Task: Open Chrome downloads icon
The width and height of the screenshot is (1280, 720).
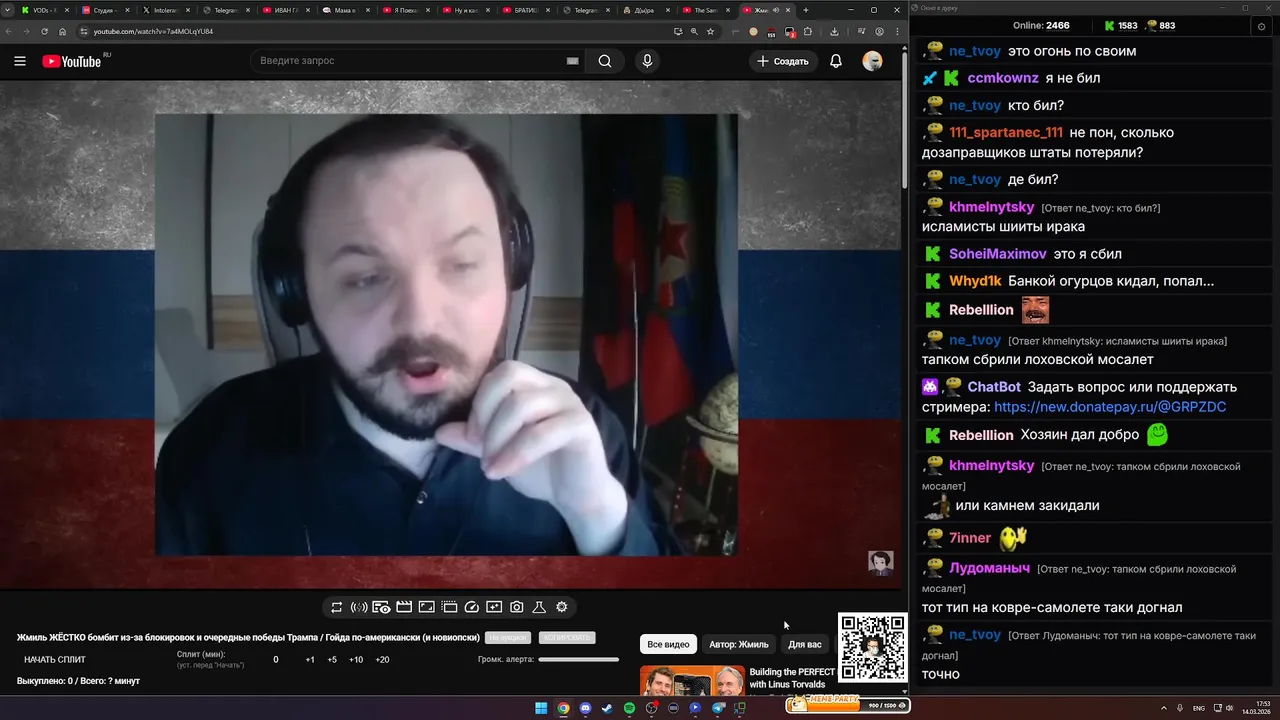Action: tap(834, 31)
